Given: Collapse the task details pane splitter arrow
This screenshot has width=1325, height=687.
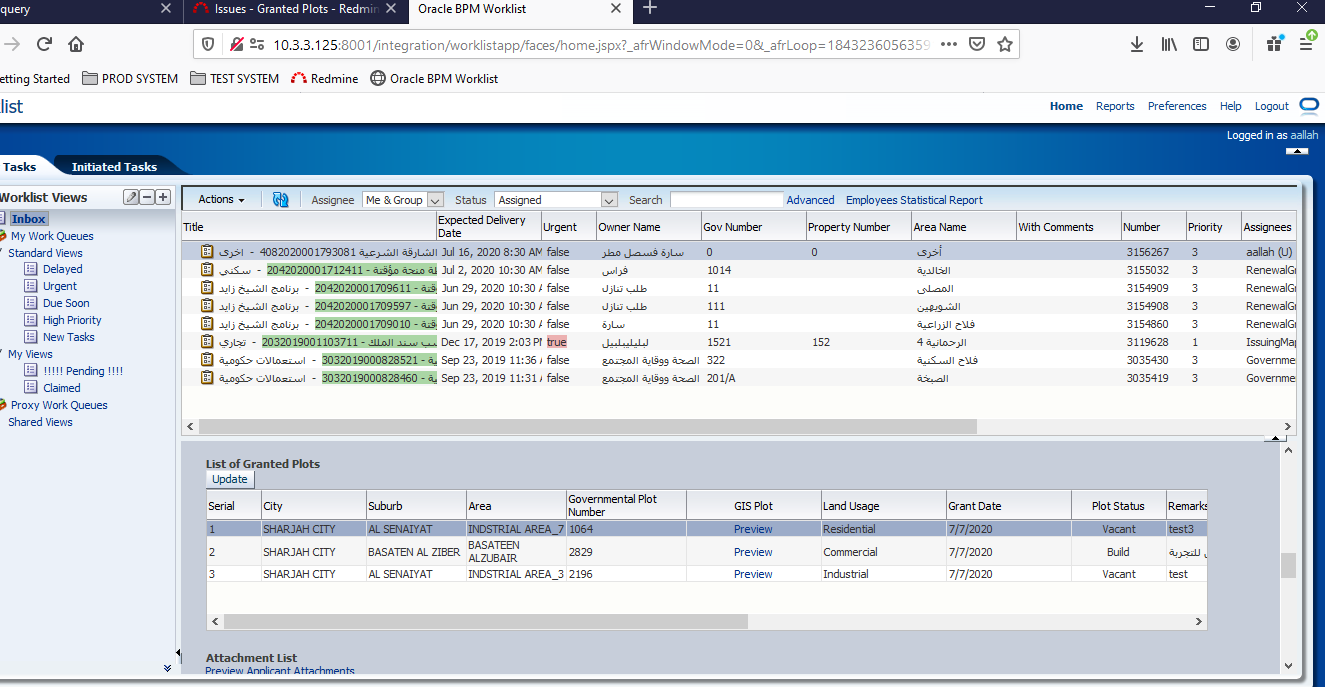Looking at the screenshot, I should click(1273, 438).
